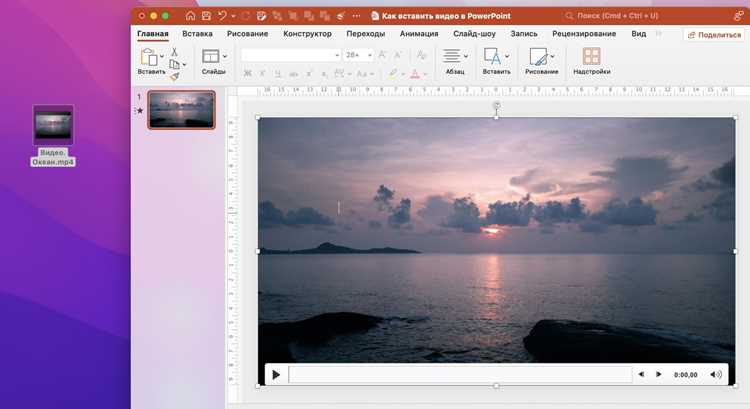Undo the last action
The height and width of the screenshot is (409, 750).
pyautogui.click(x=222, y=16)
